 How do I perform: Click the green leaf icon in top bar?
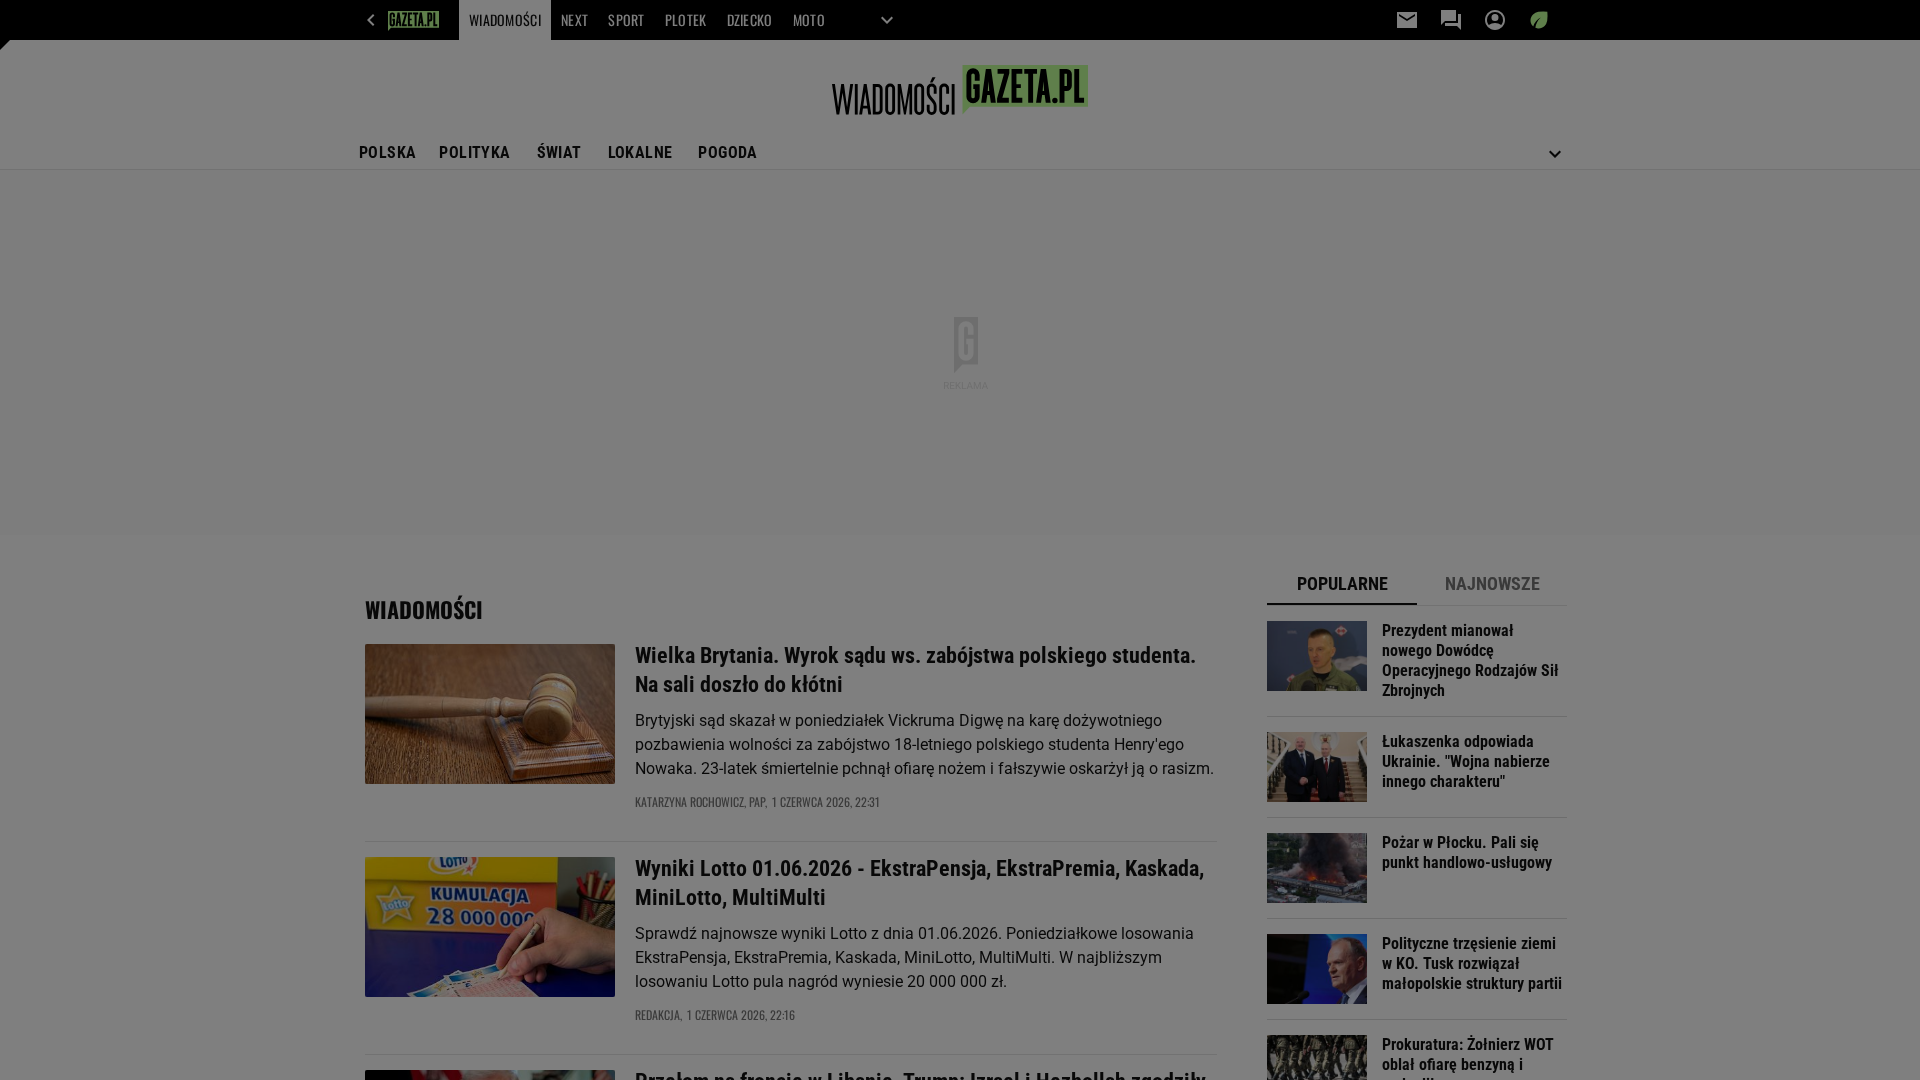(x=1539, y=20)
